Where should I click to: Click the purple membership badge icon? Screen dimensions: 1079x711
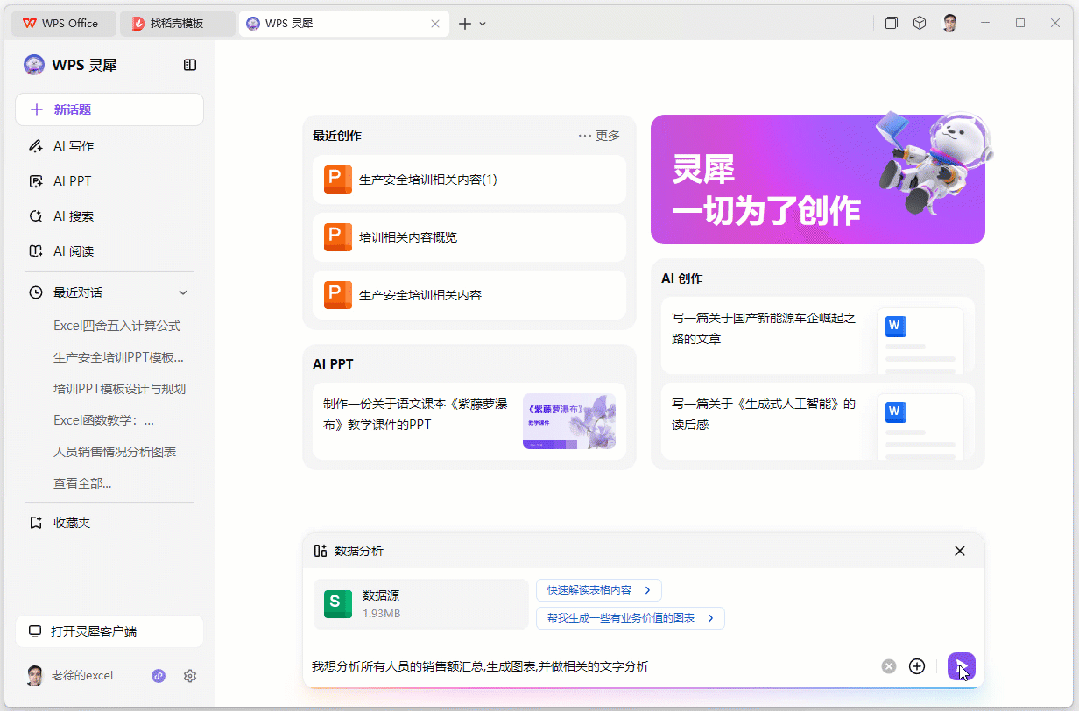point(159,676)
